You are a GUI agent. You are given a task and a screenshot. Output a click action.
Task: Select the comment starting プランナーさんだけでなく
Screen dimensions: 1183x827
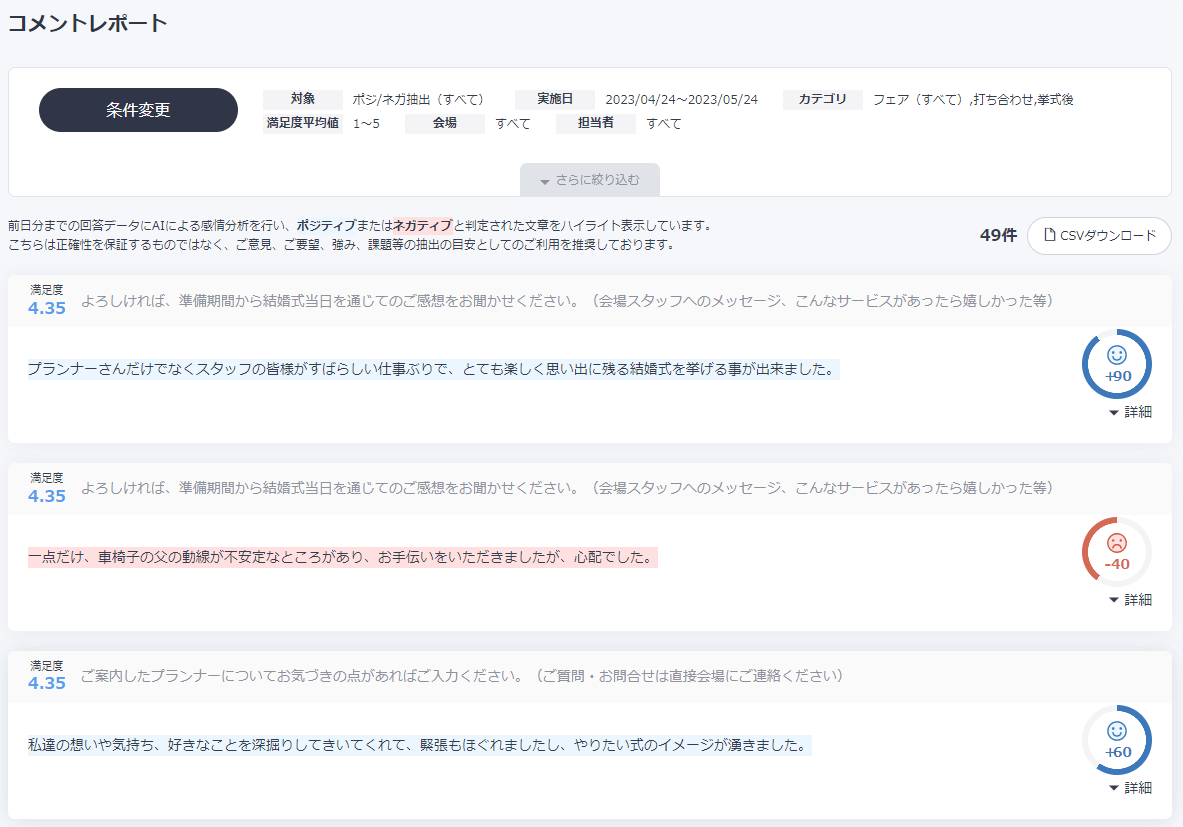point(433,369)
